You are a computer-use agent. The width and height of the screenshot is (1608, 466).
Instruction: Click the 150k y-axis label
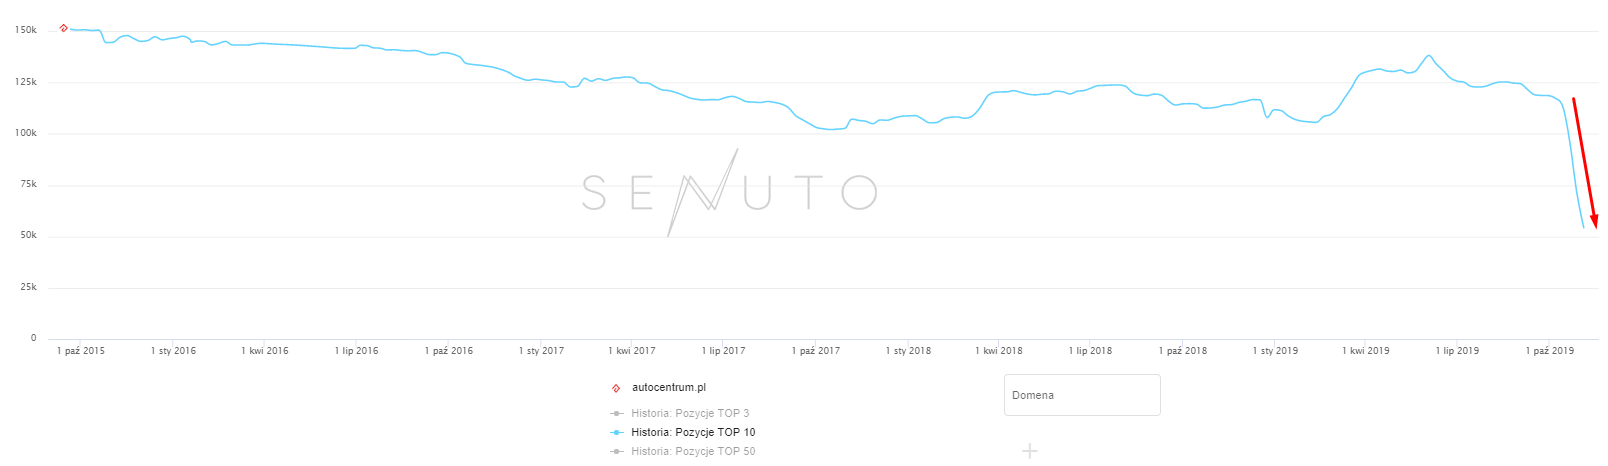coord(26,31)
